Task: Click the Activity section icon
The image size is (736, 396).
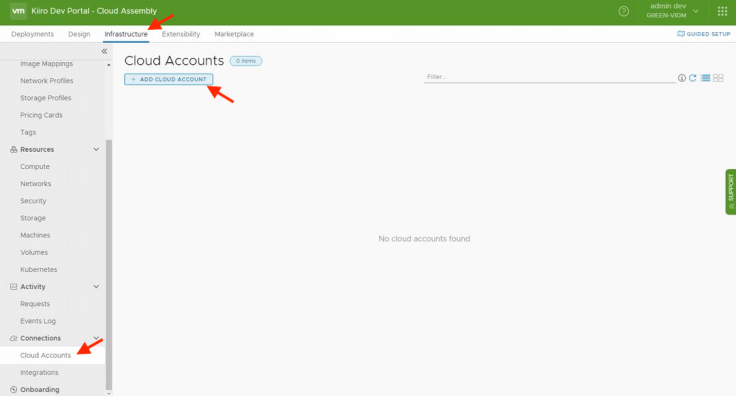Action: click(14, 287)
